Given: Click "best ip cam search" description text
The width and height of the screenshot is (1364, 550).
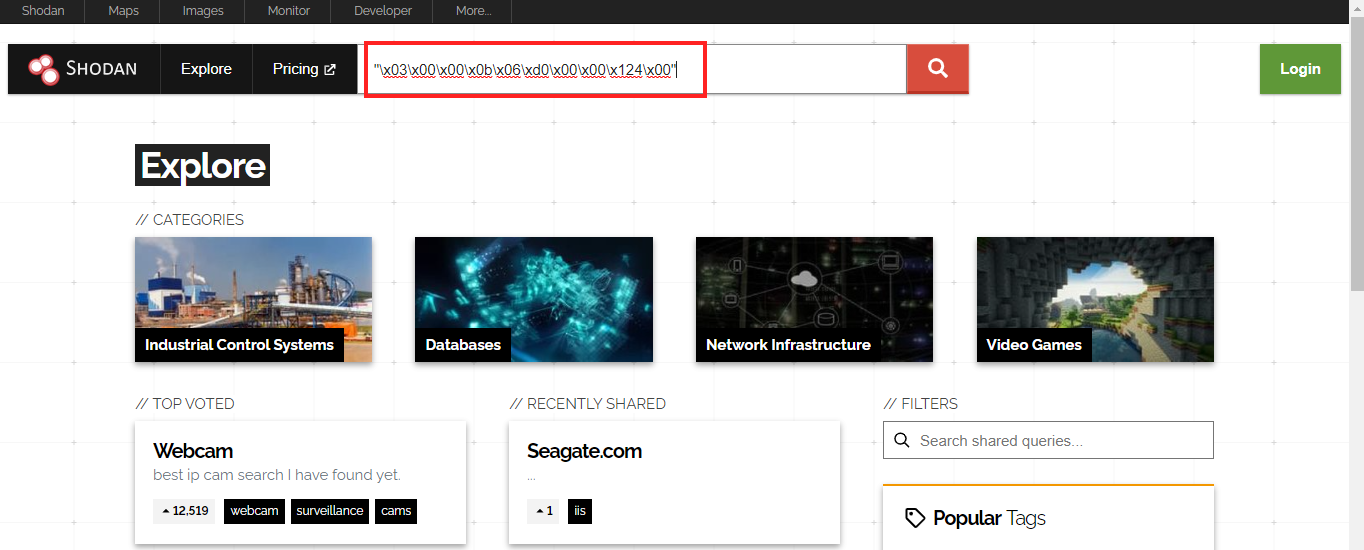Looking at the screenshot, I should click(277, 475).
